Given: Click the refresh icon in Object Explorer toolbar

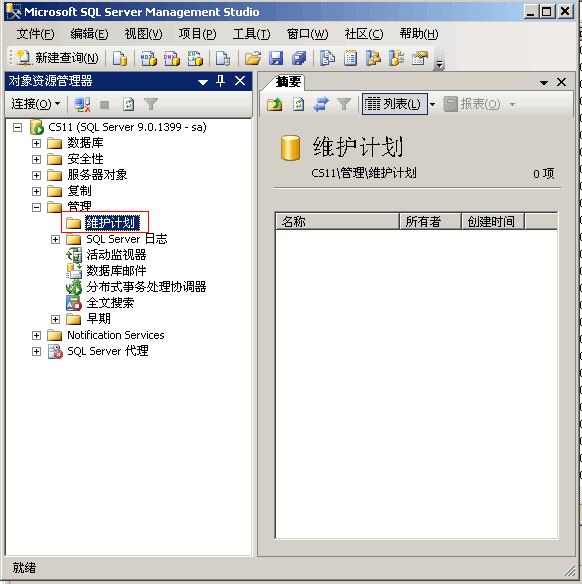Looking at the screenshot, I should pos(128,104).
